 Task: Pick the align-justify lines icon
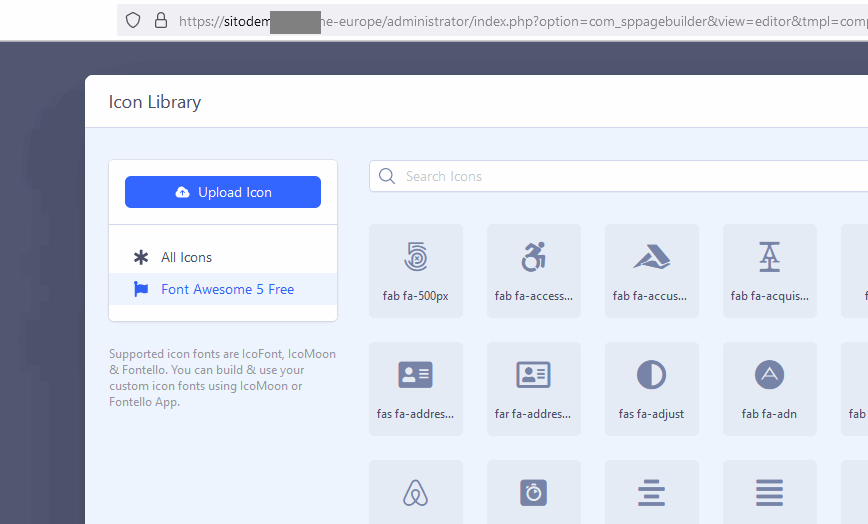[769, 492]
